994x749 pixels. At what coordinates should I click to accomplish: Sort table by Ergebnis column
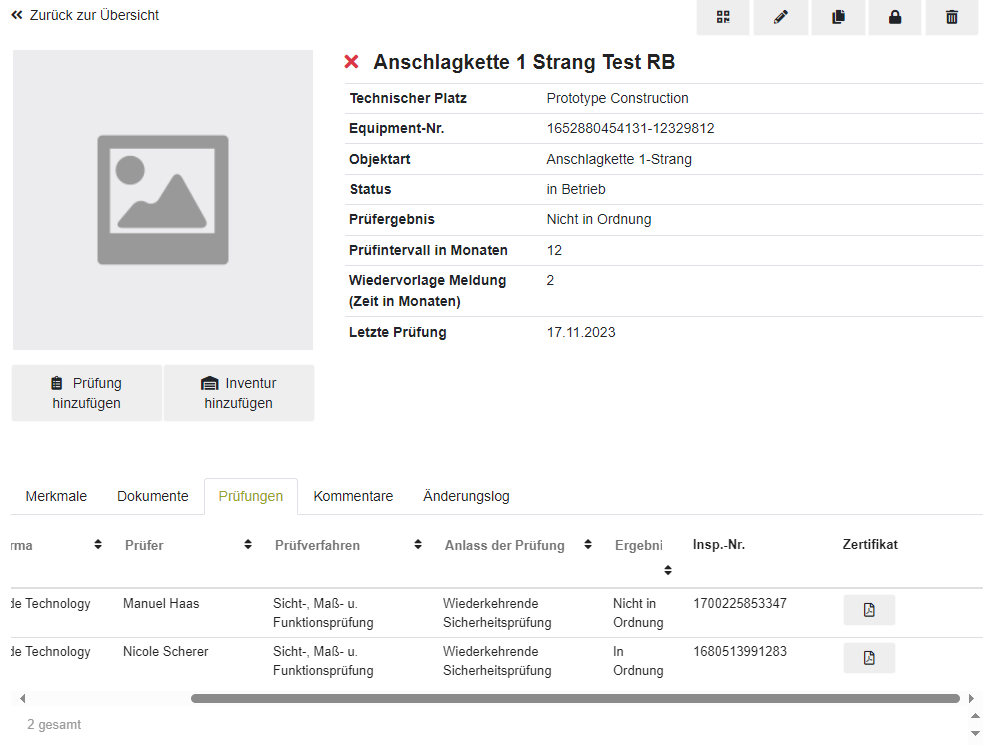667,570
